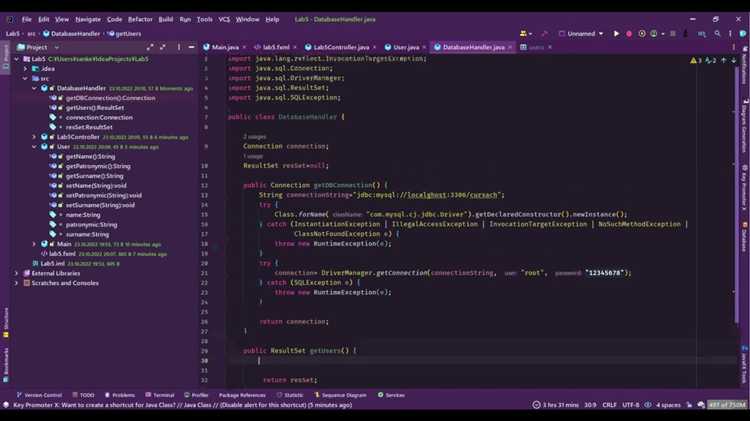The image size is (750, 421).
Task: Collapse the User class node
Action: [x=34, y=147]
